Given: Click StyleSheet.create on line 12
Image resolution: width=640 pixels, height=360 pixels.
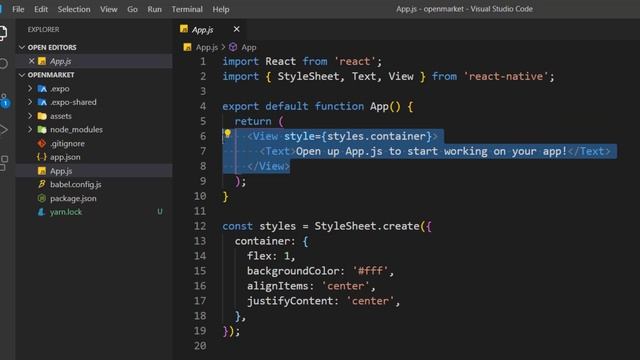Looking at the screenshot, I should click(367, 226).
